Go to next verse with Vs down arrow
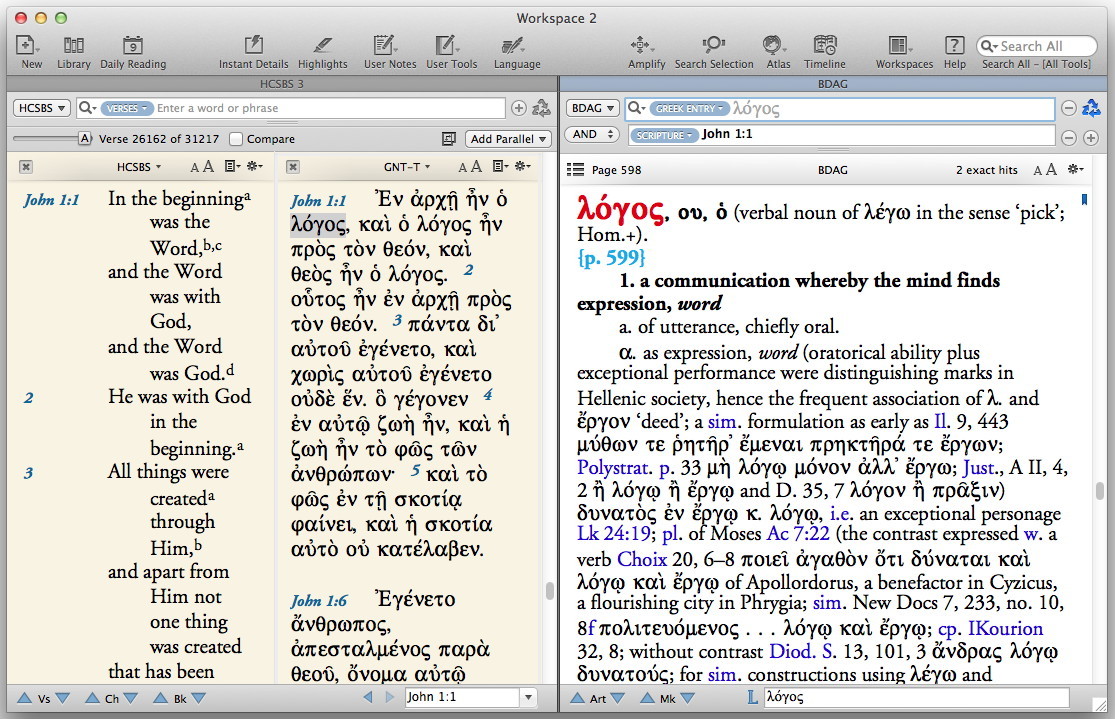 [x=63, y=698]
